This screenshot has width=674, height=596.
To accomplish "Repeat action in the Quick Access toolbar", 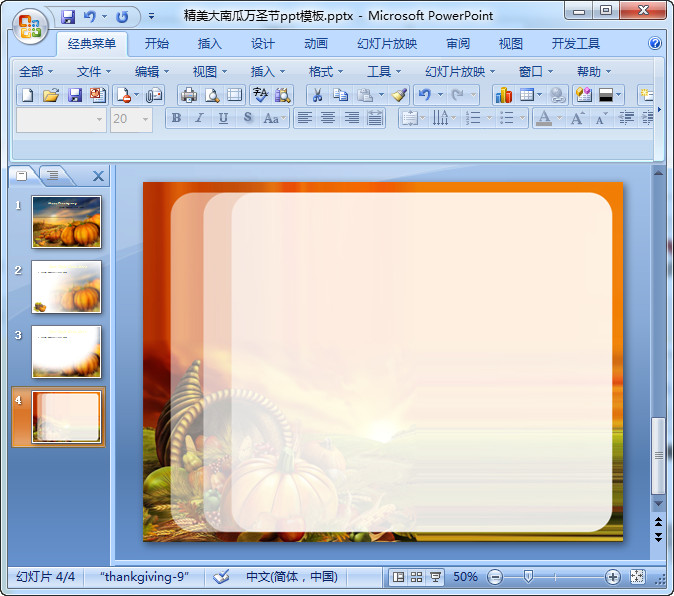I will (123, 17).
